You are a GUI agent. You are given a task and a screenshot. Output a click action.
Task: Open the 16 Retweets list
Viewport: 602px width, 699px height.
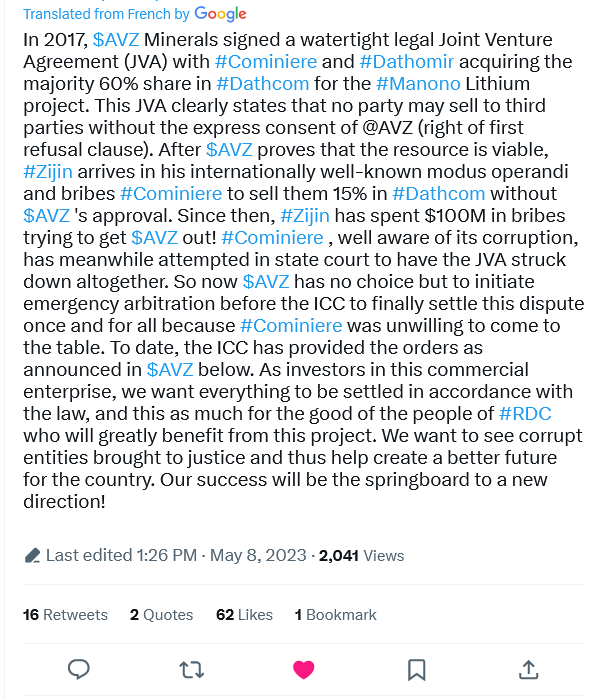[x=66, y=615]
